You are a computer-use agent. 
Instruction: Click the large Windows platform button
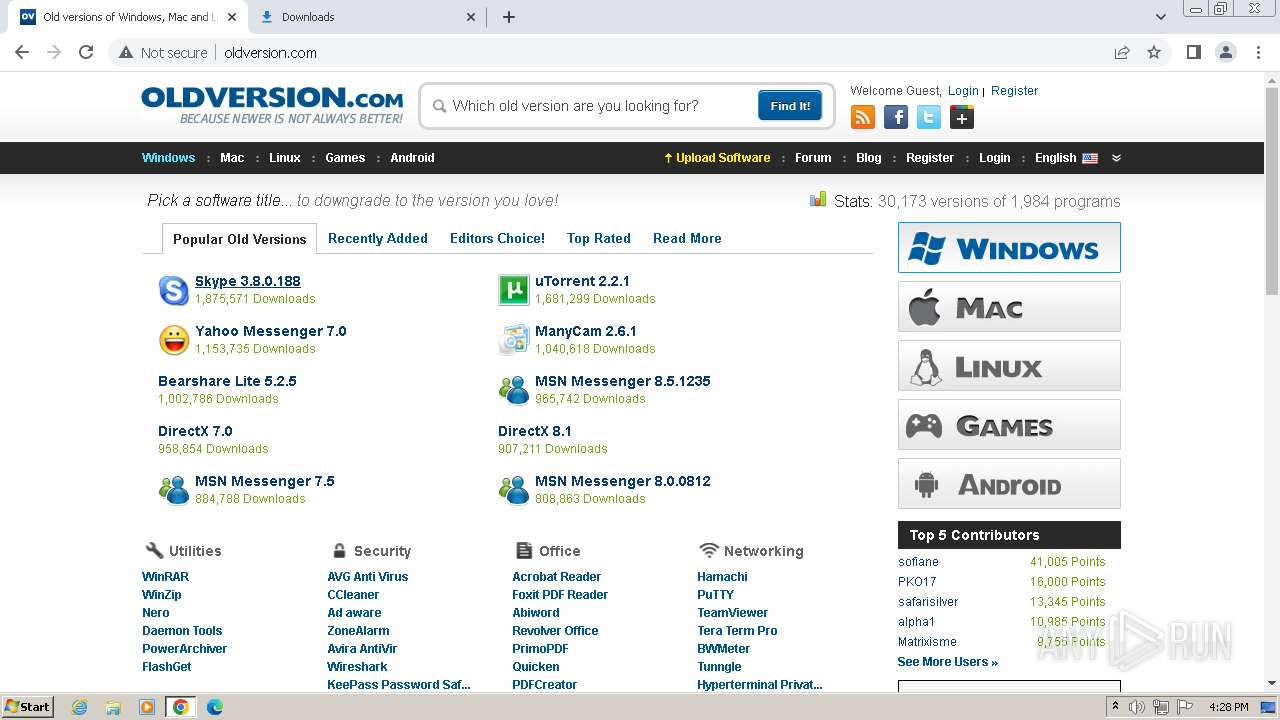click(x=1009, y=247)
